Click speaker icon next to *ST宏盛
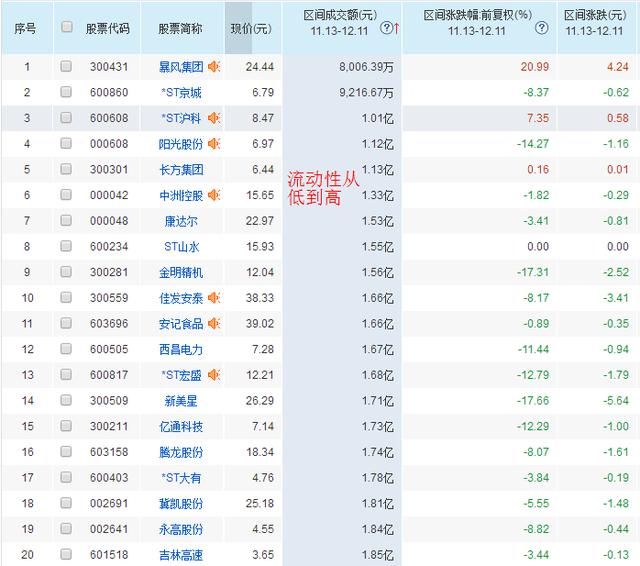The height and width of the screenshot is (566, 640). pyautogui.click(x=214, y=375)
